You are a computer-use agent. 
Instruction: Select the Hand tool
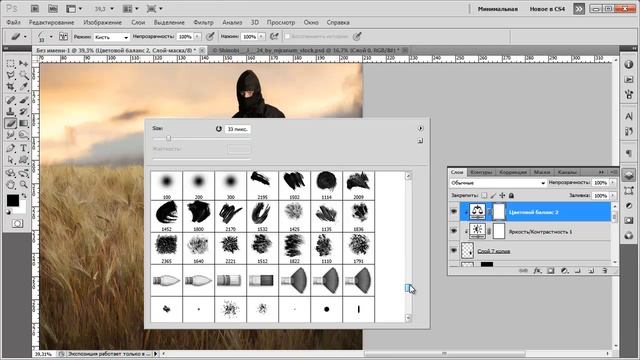pyautogui.click(x=11, y=185)
